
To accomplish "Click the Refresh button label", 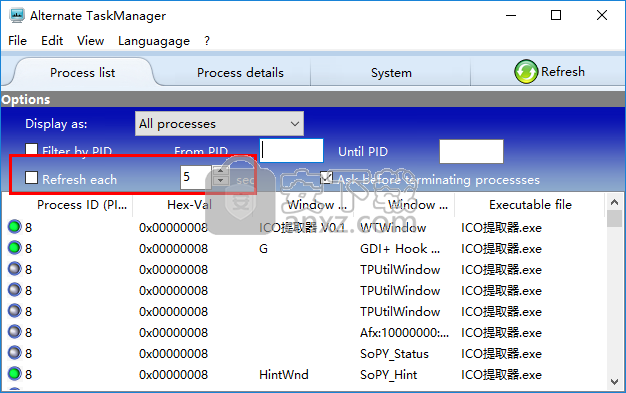I will 563,72.
